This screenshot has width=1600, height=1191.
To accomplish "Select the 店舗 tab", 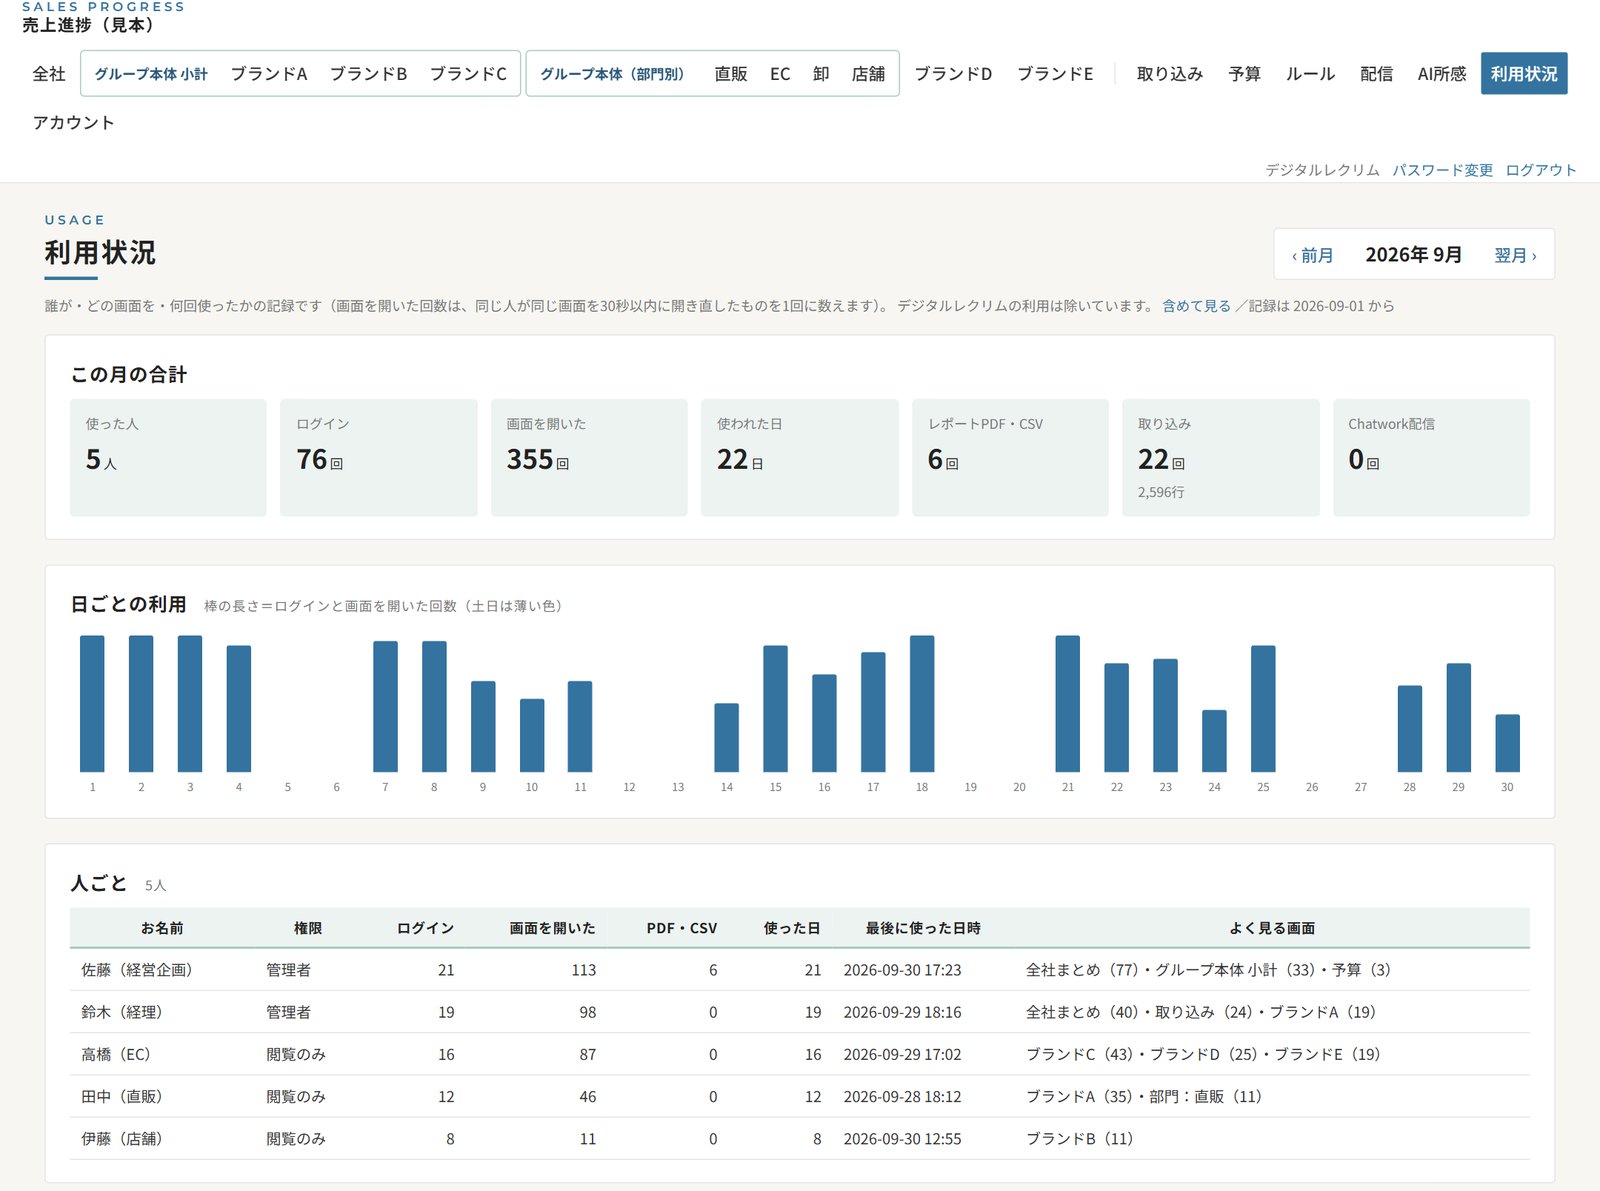I will point(868,73).
